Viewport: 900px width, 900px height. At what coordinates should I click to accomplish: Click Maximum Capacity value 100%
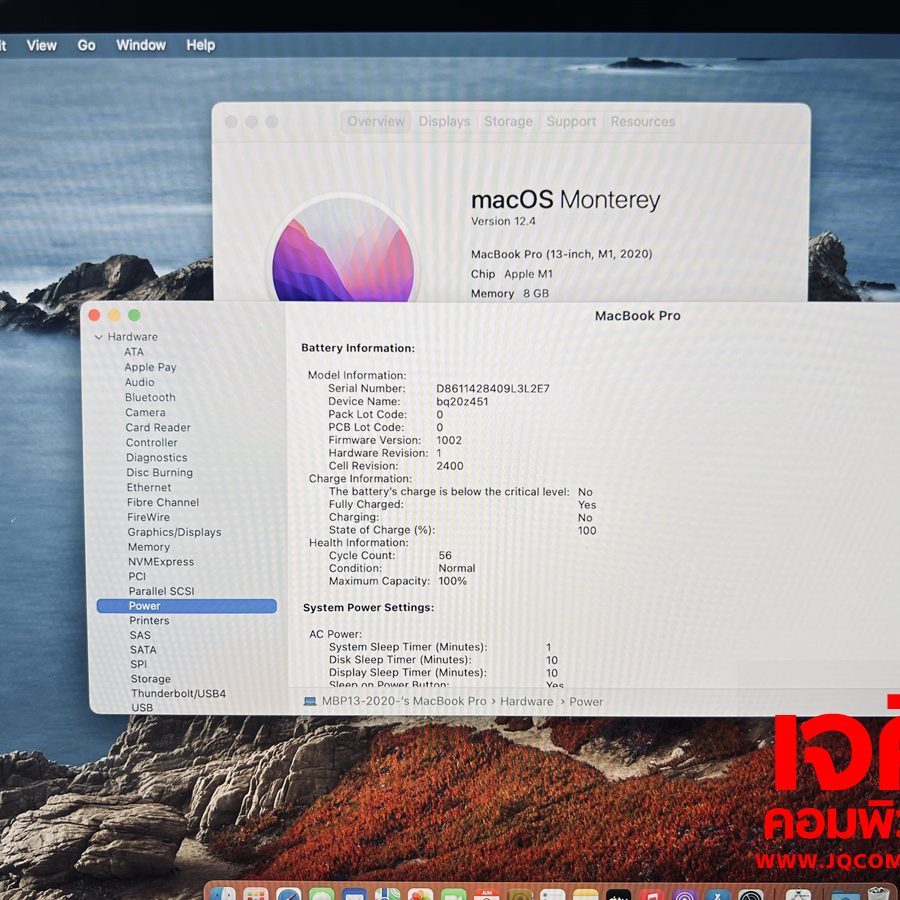[452, 581]
